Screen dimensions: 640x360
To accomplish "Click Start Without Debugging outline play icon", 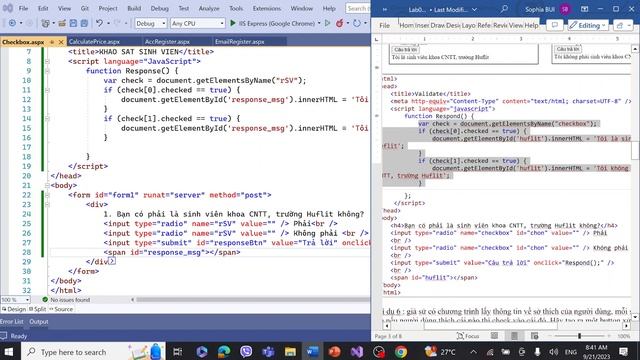I will (327, 23).
